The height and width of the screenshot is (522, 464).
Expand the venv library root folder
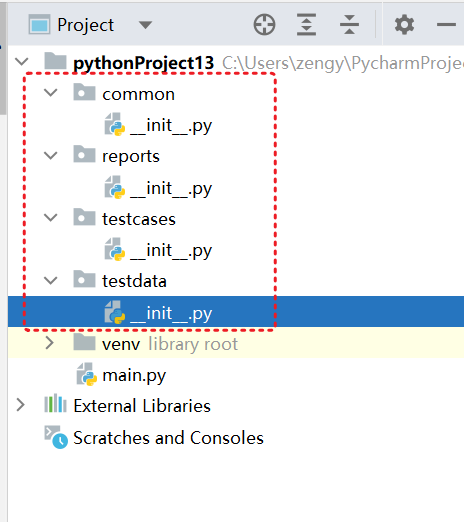pos(50,343)
